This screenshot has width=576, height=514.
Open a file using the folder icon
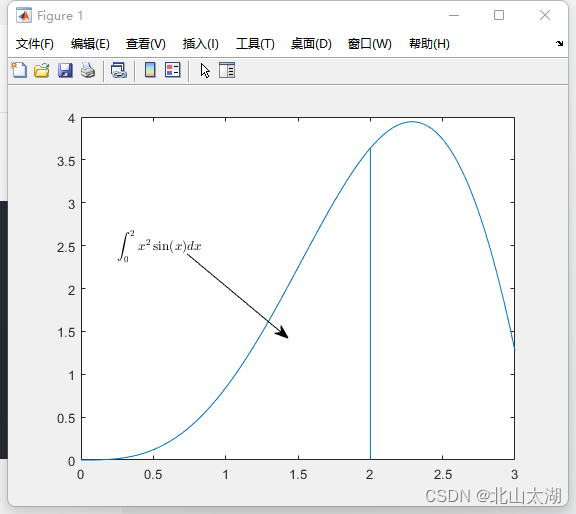[x=42, y=70]
